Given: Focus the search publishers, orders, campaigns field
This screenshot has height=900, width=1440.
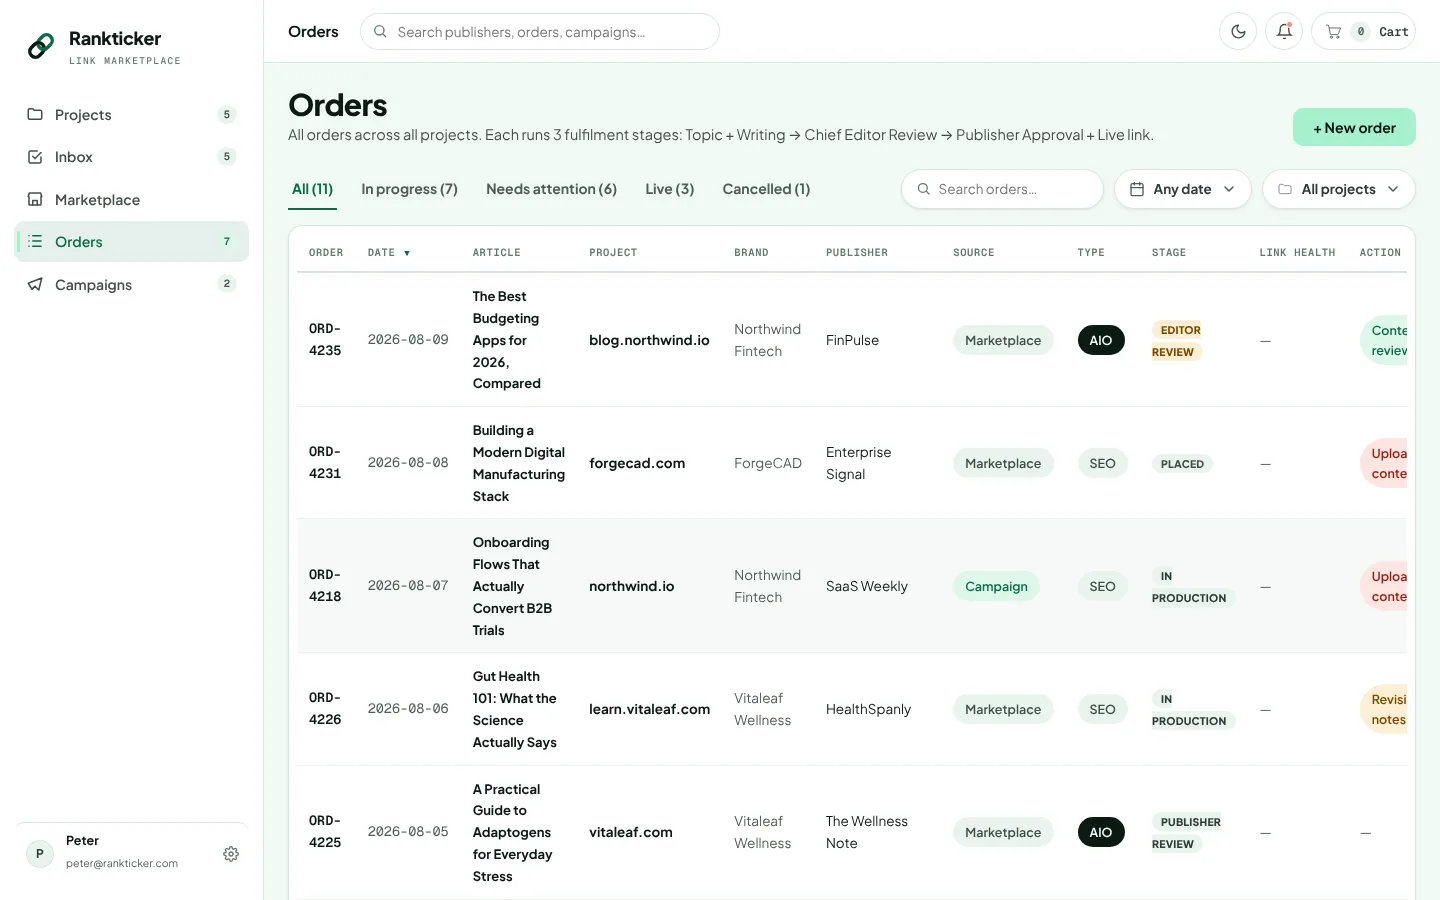Looking at the screenshot, I should pos(540,31).
